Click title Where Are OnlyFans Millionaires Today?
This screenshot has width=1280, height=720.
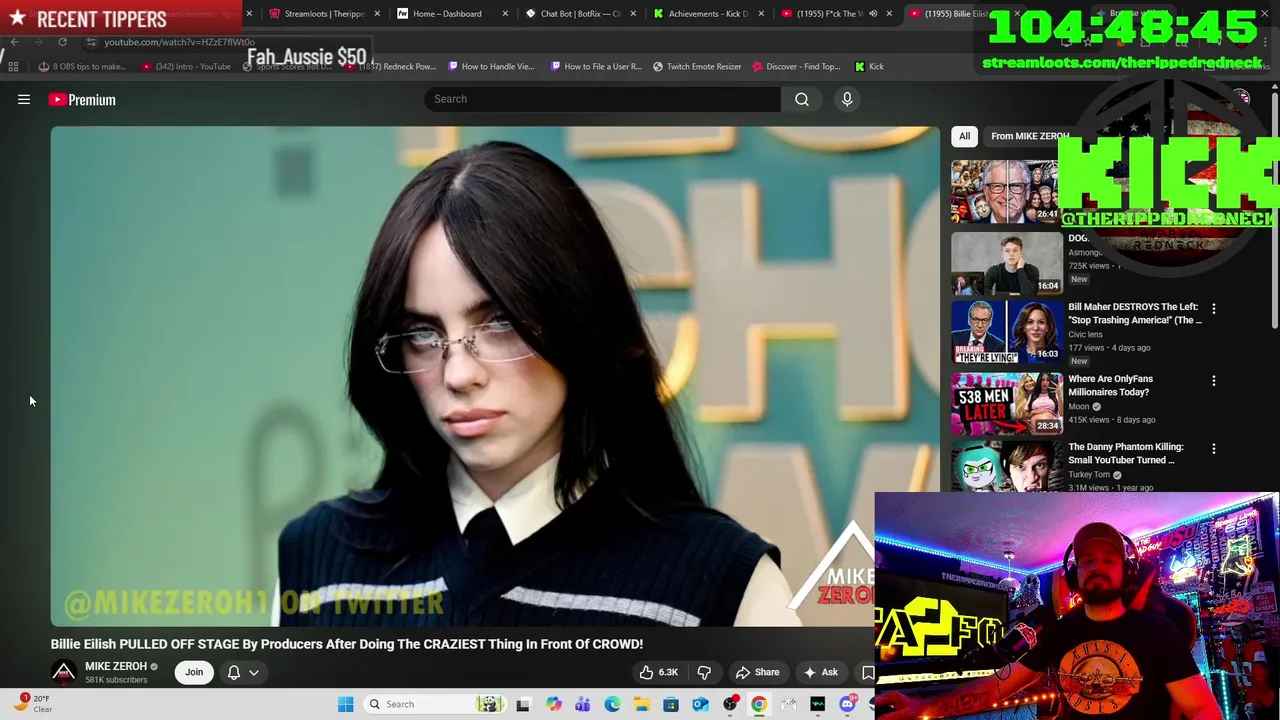pyautogui.click(x=1110, y=385)
